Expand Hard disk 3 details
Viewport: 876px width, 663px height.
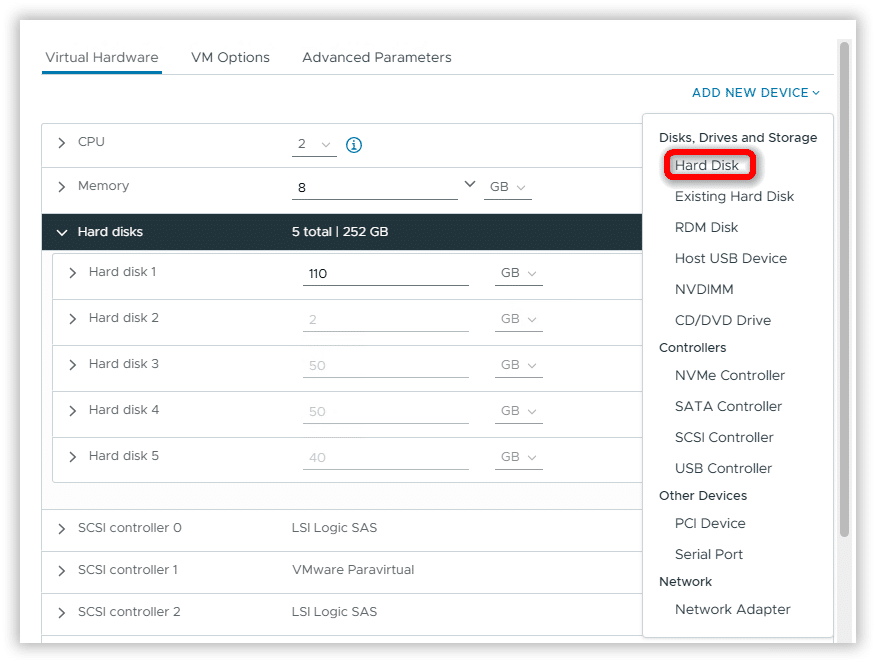tap(72, 365)
